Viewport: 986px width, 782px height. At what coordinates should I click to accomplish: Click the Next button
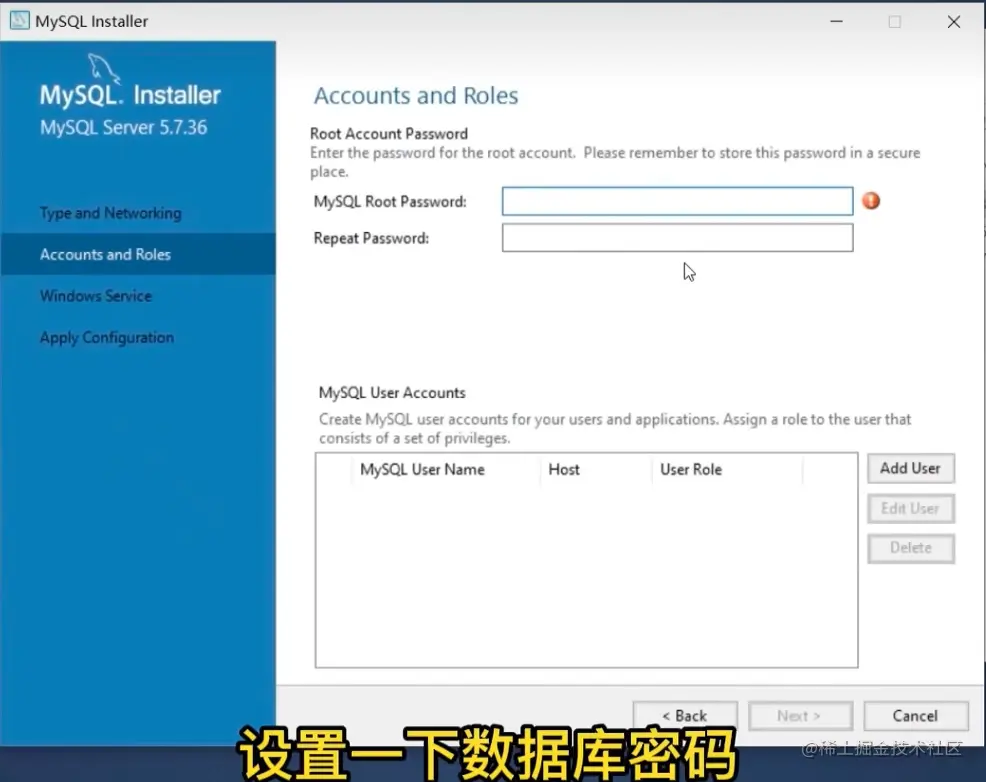[800, 716]
